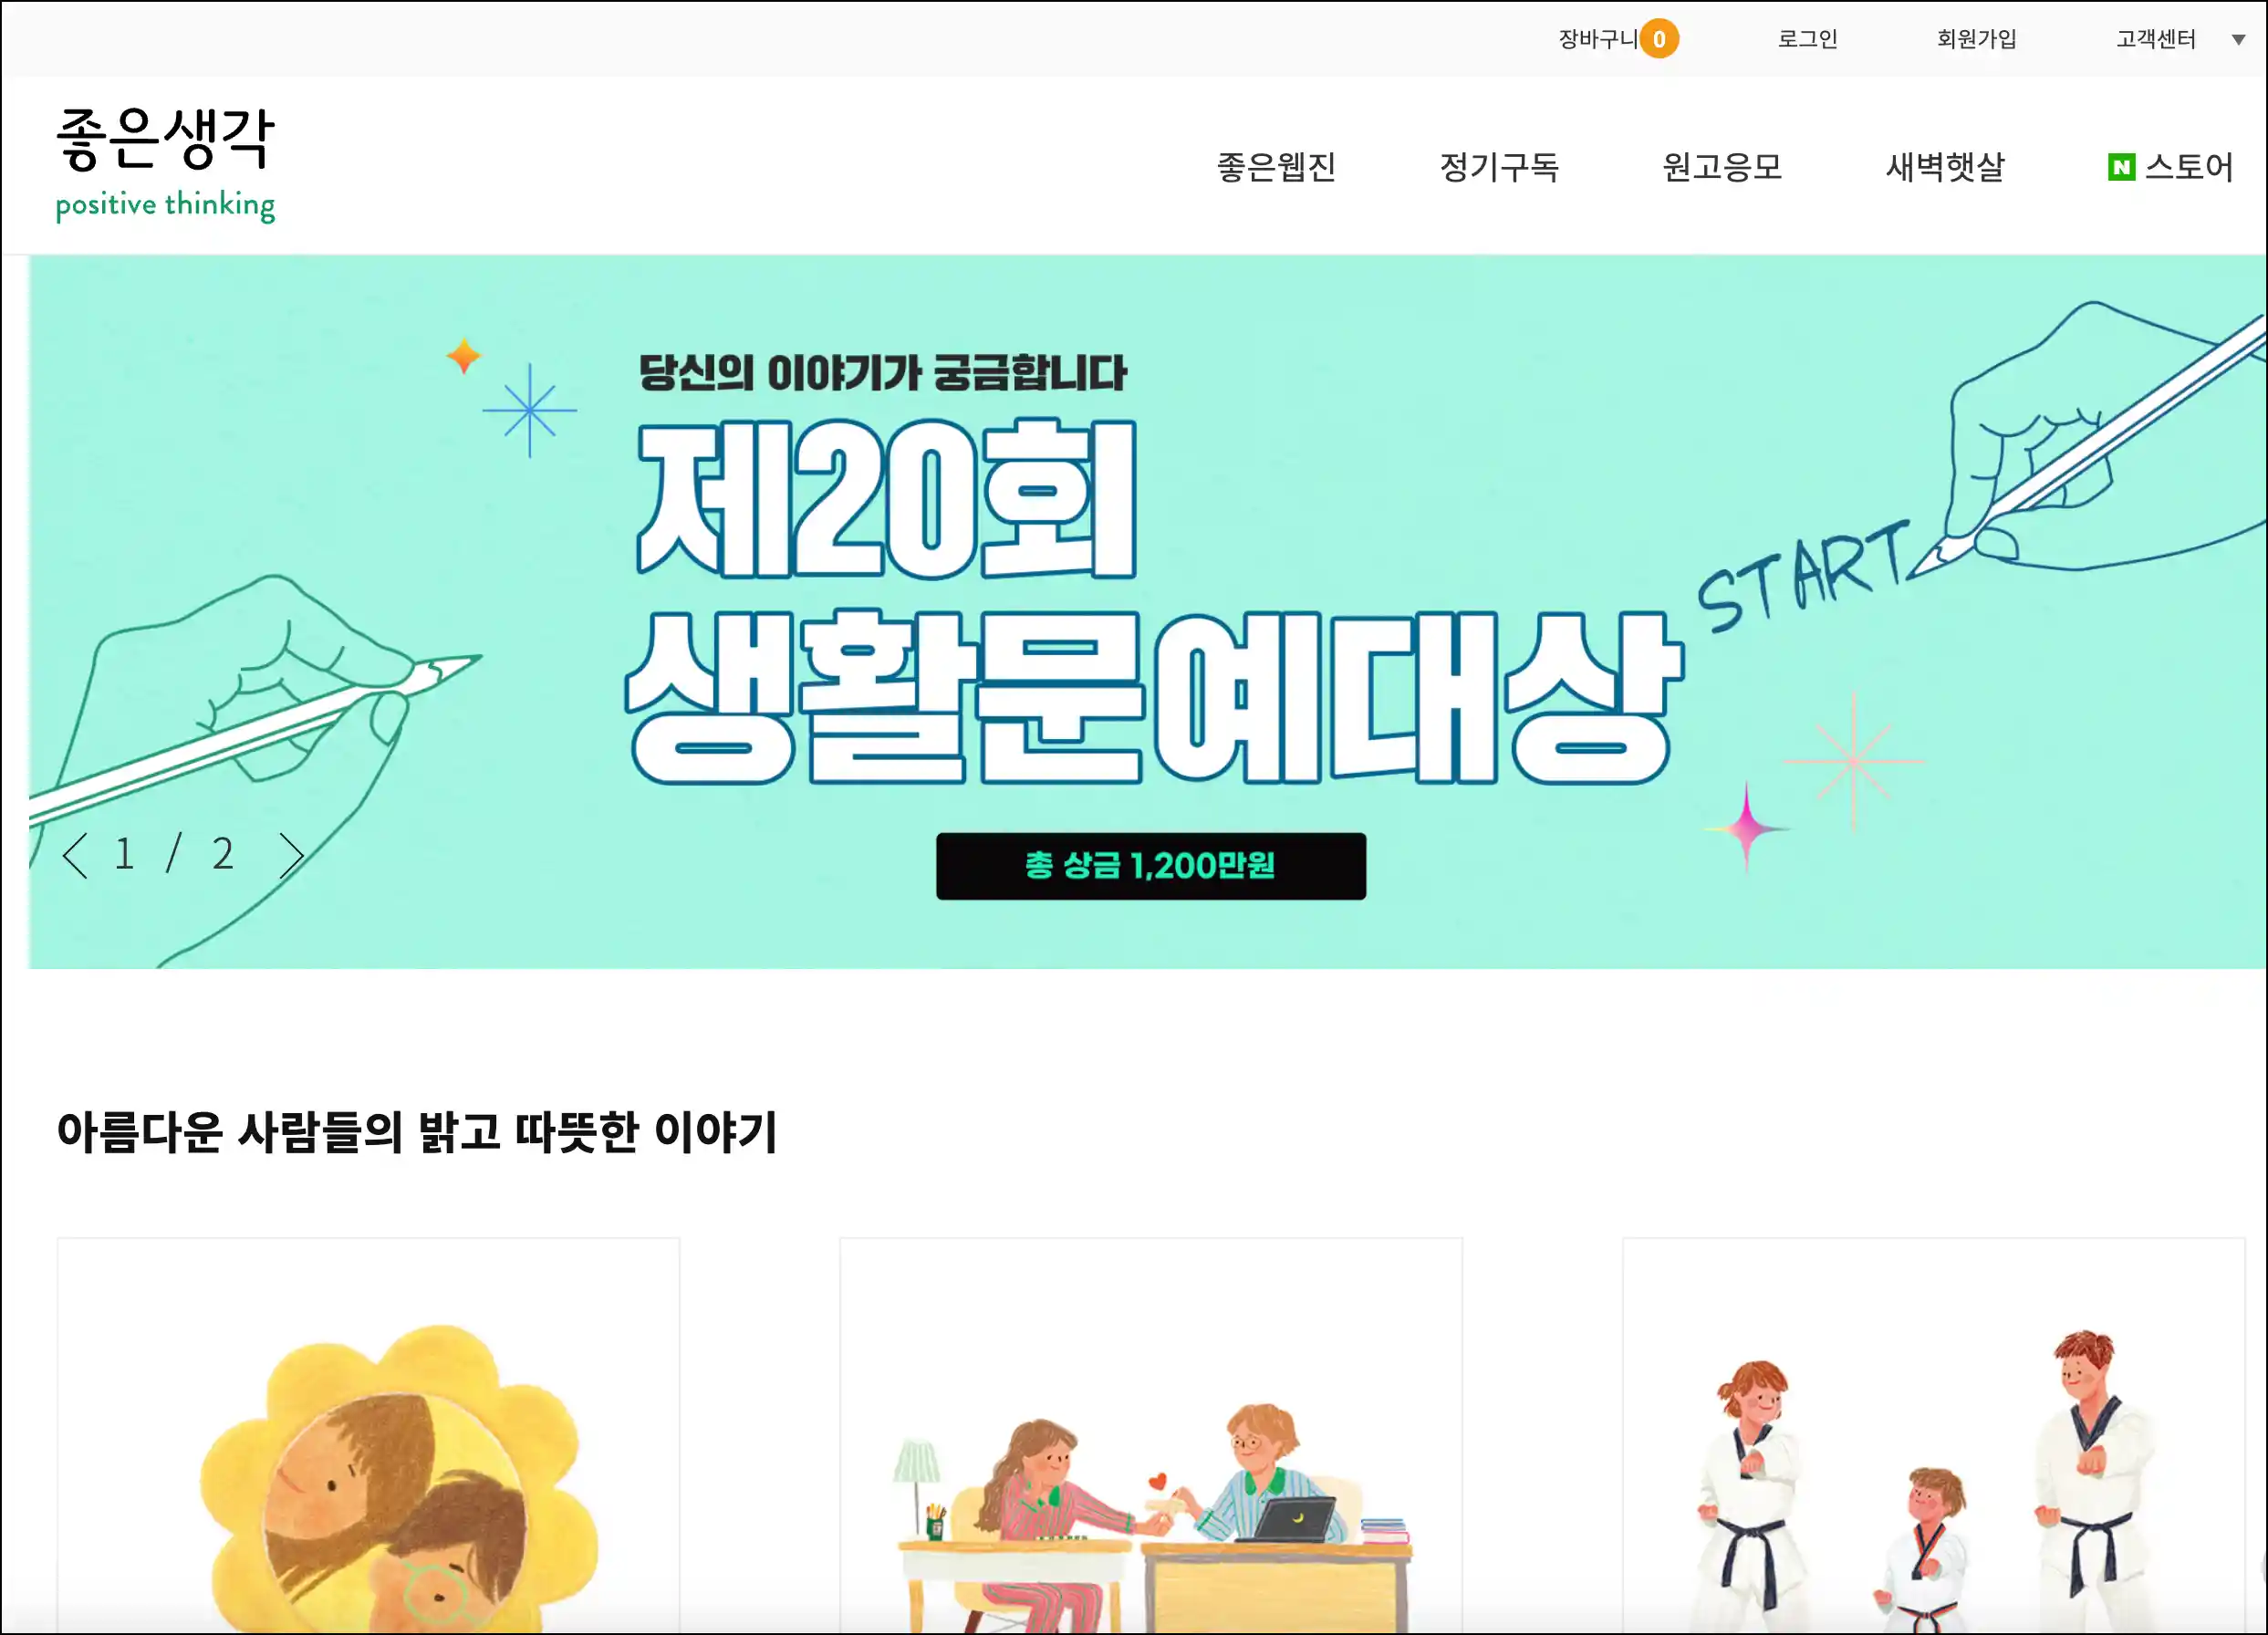Screen dimensions: 2268x1635
Task: Click the 로그인 link
Action: pyautogui.click(x=1807, y=39)
